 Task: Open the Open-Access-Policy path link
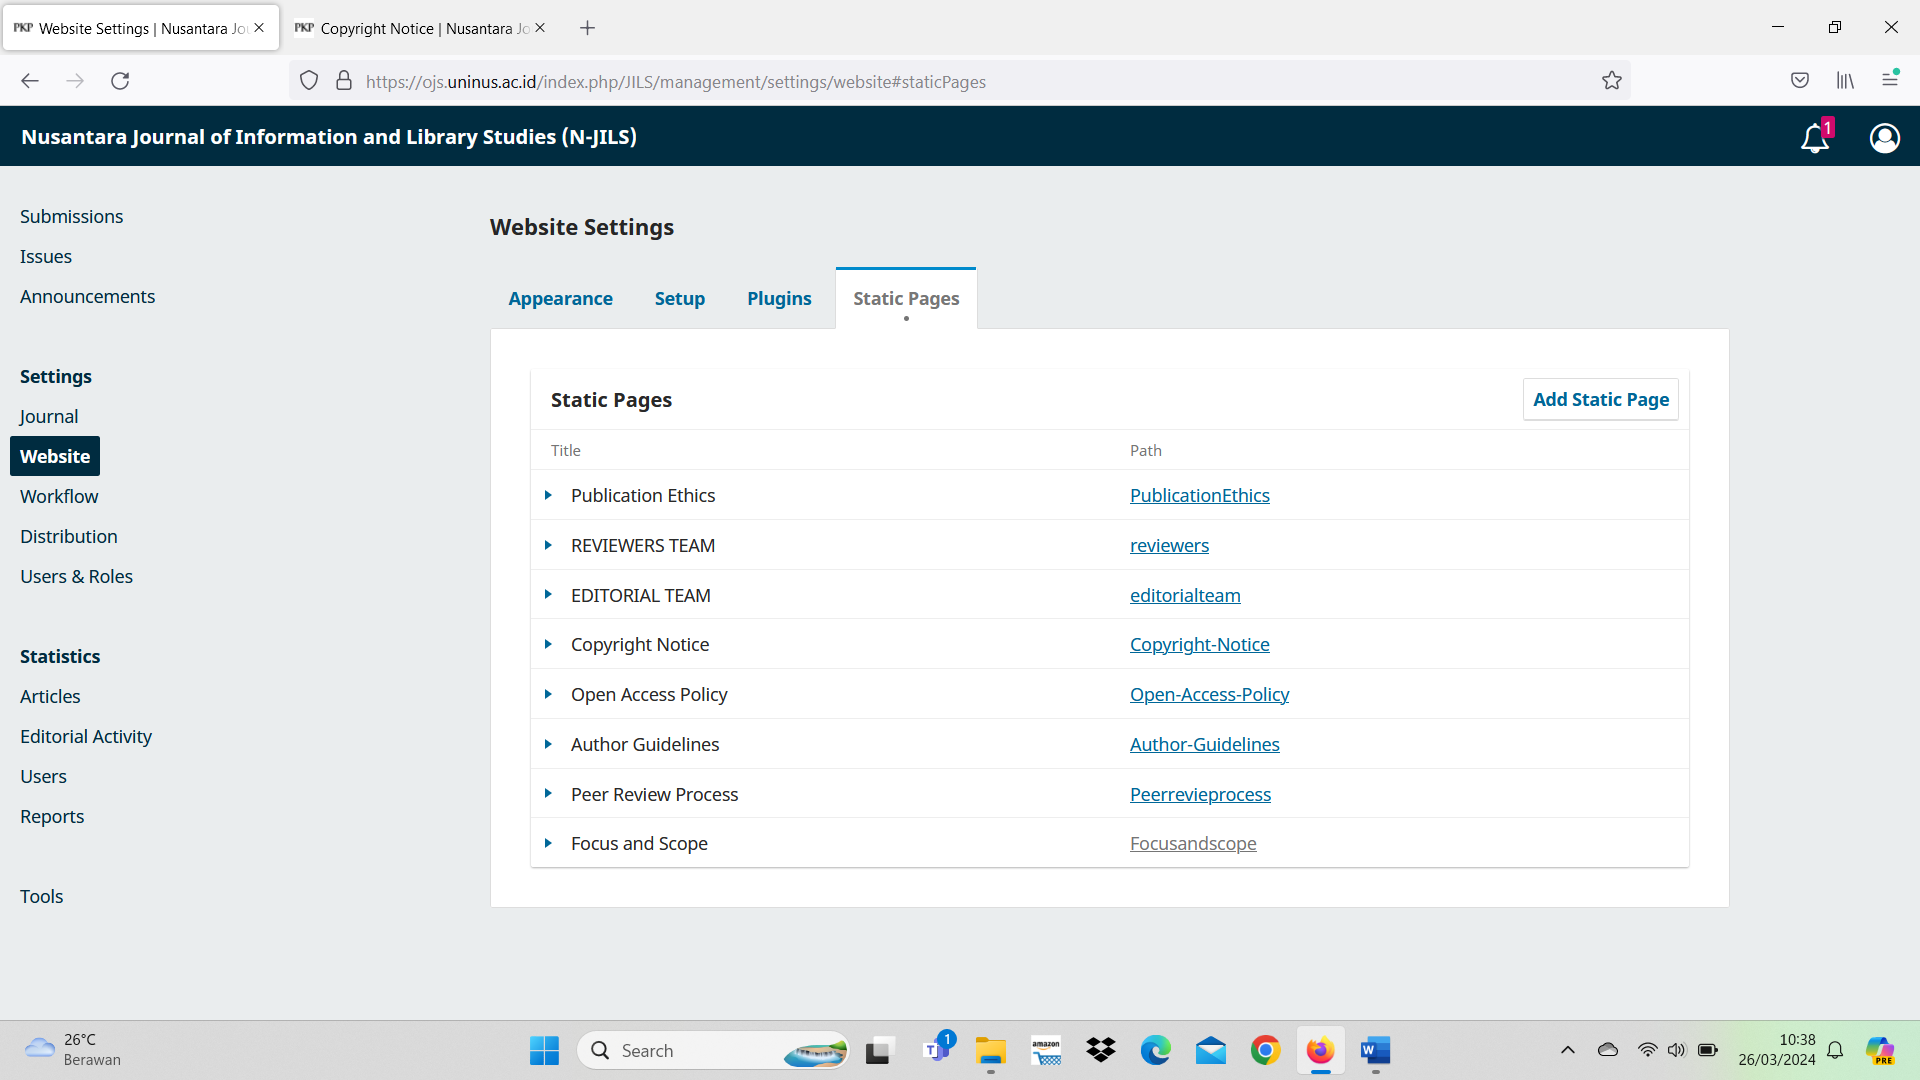1209,694
